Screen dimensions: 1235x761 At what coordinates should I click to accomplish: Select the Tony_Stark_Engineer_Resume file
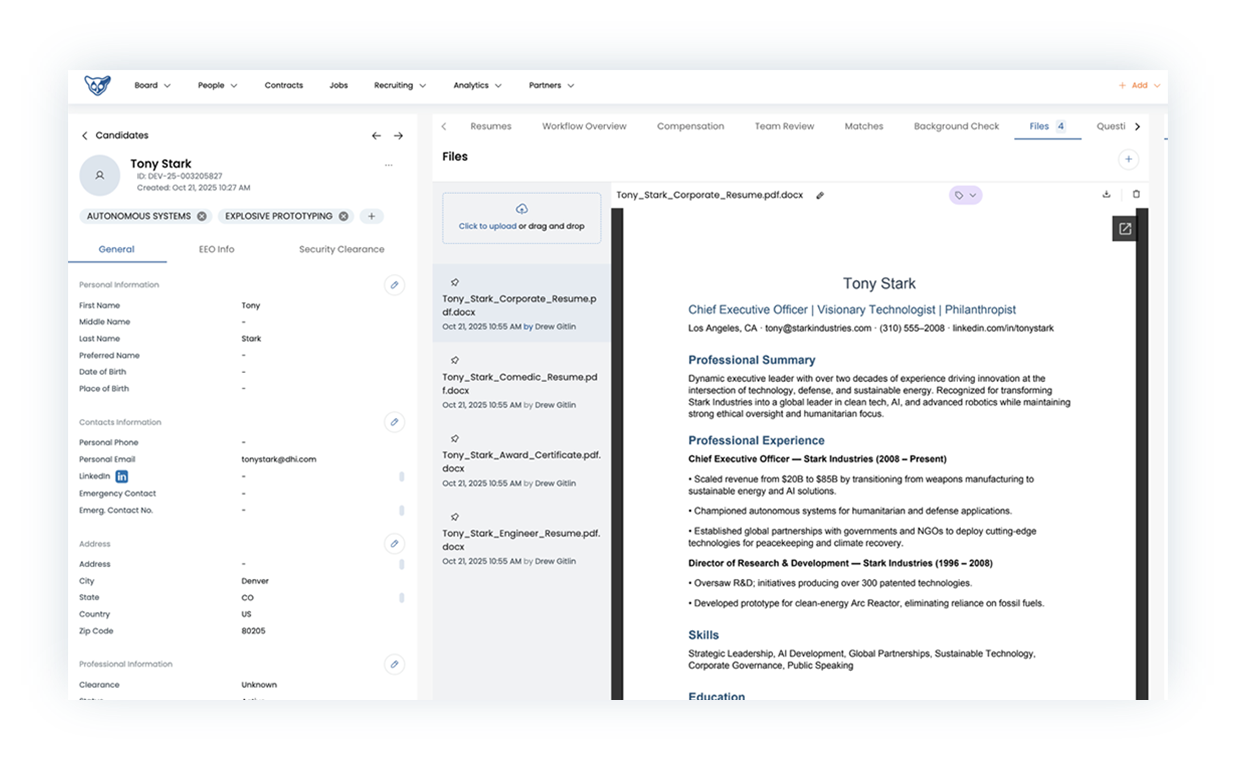(521, 540)
